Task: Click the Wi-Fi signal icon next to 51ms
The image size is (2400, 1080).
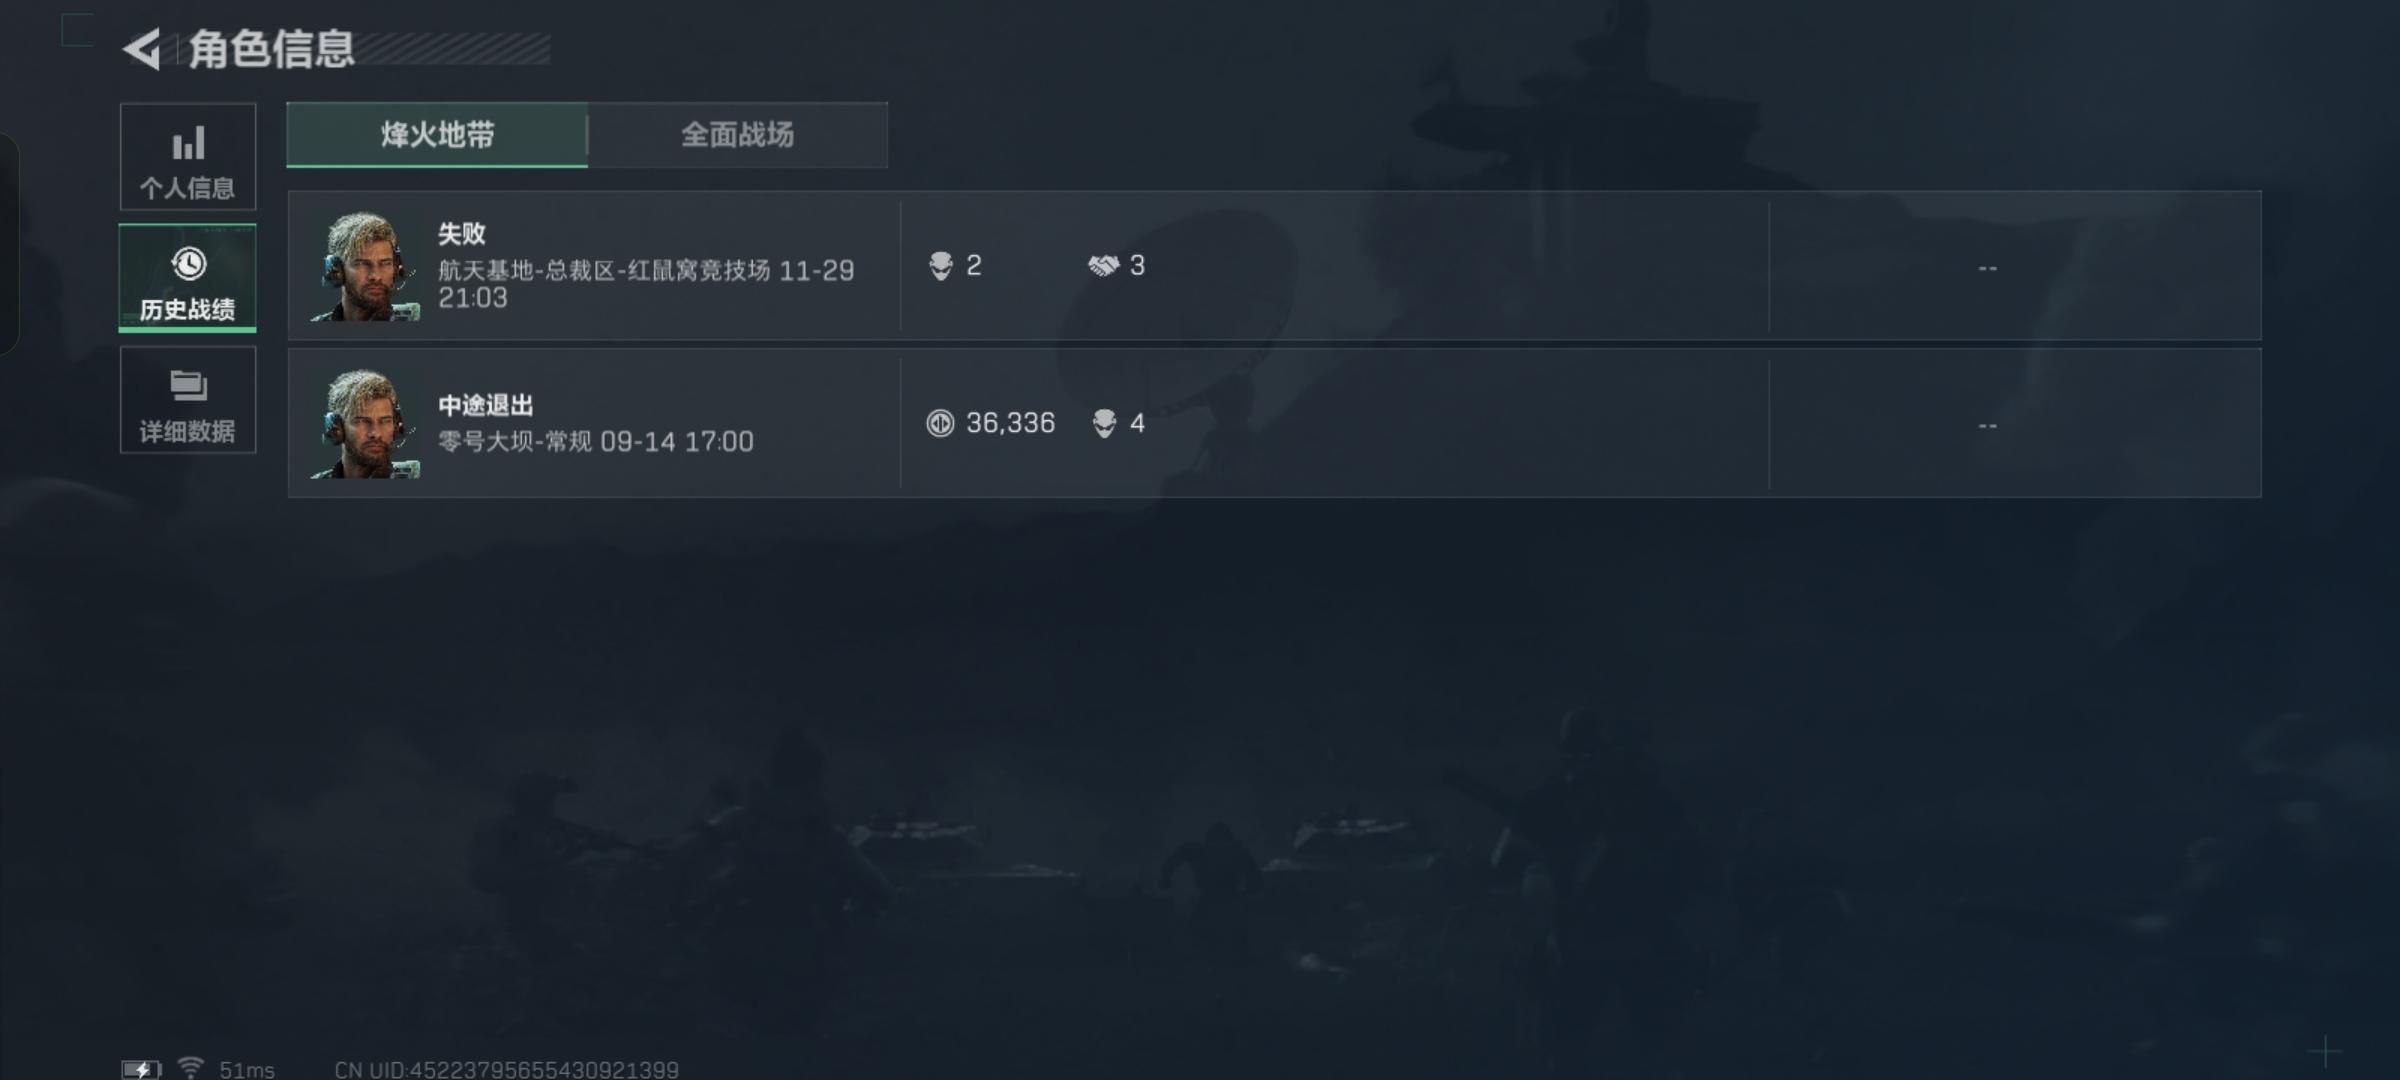Action: 190,1068
